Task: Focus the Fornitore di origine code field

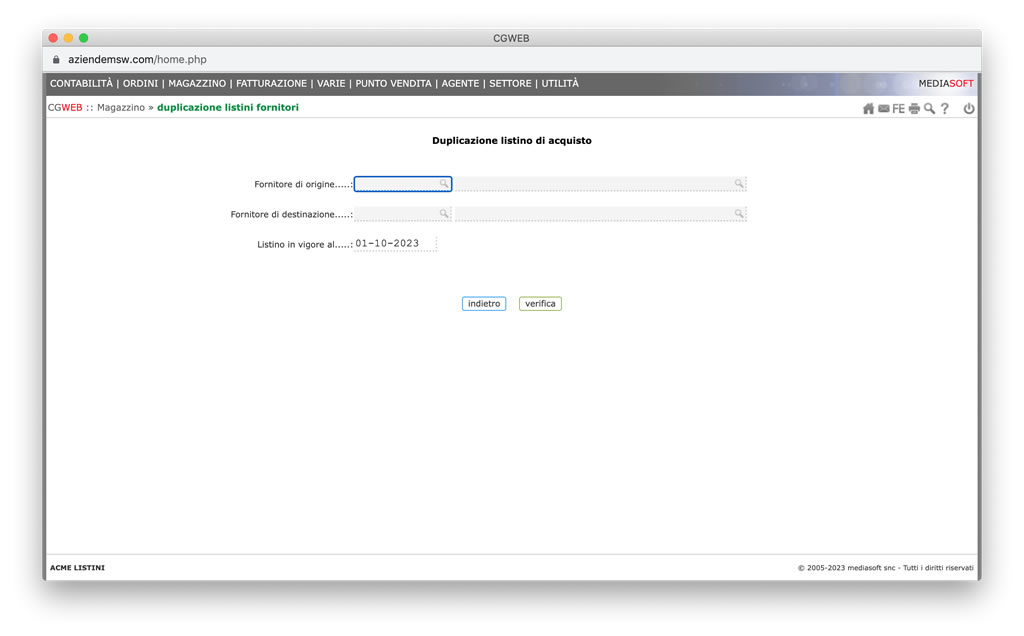Action: (403, 184)
